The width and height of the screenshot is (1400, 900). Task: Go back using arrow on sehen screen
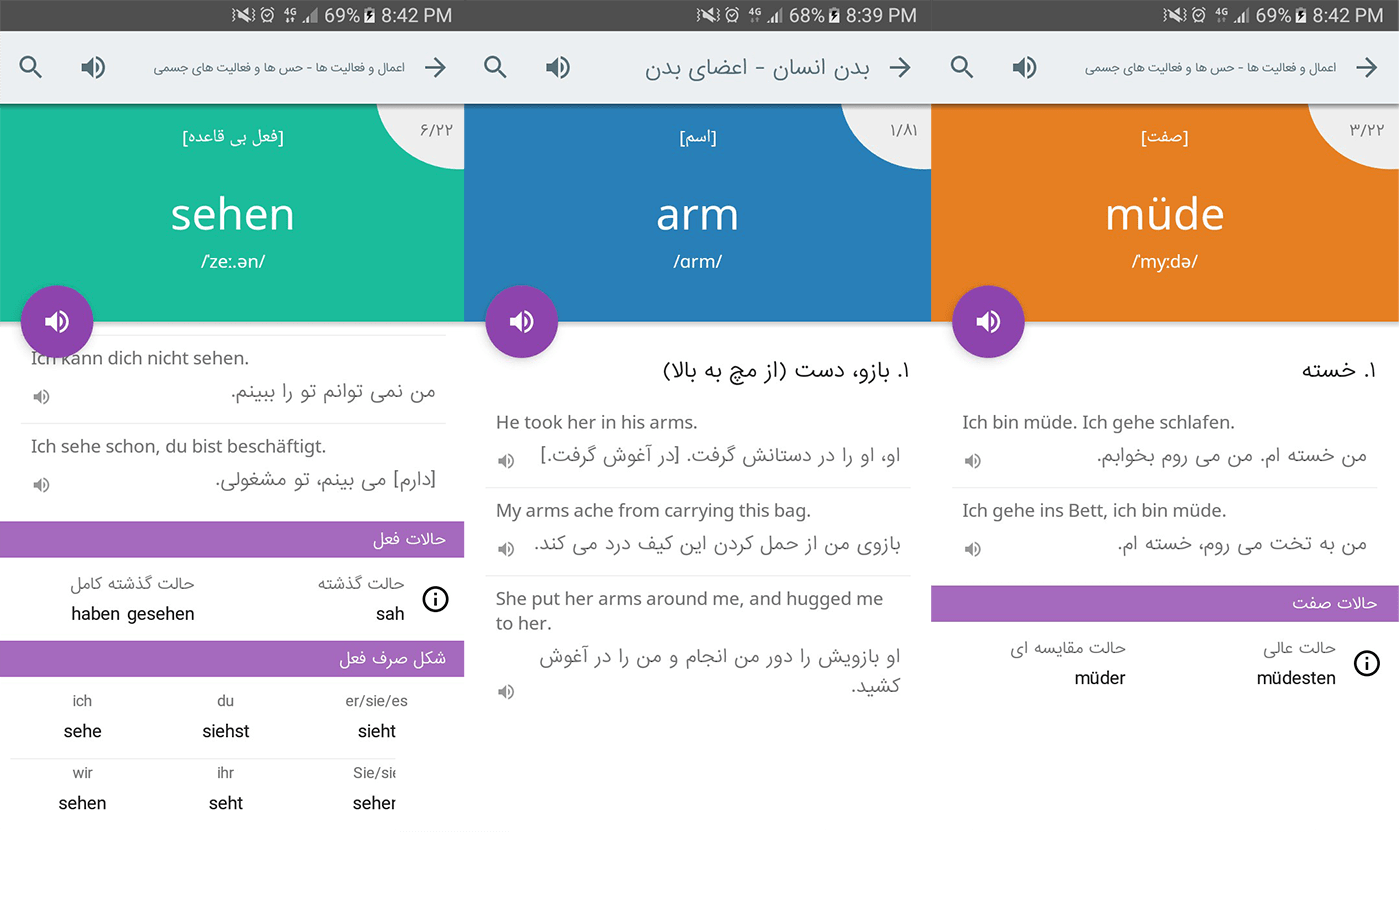point(435,67)
